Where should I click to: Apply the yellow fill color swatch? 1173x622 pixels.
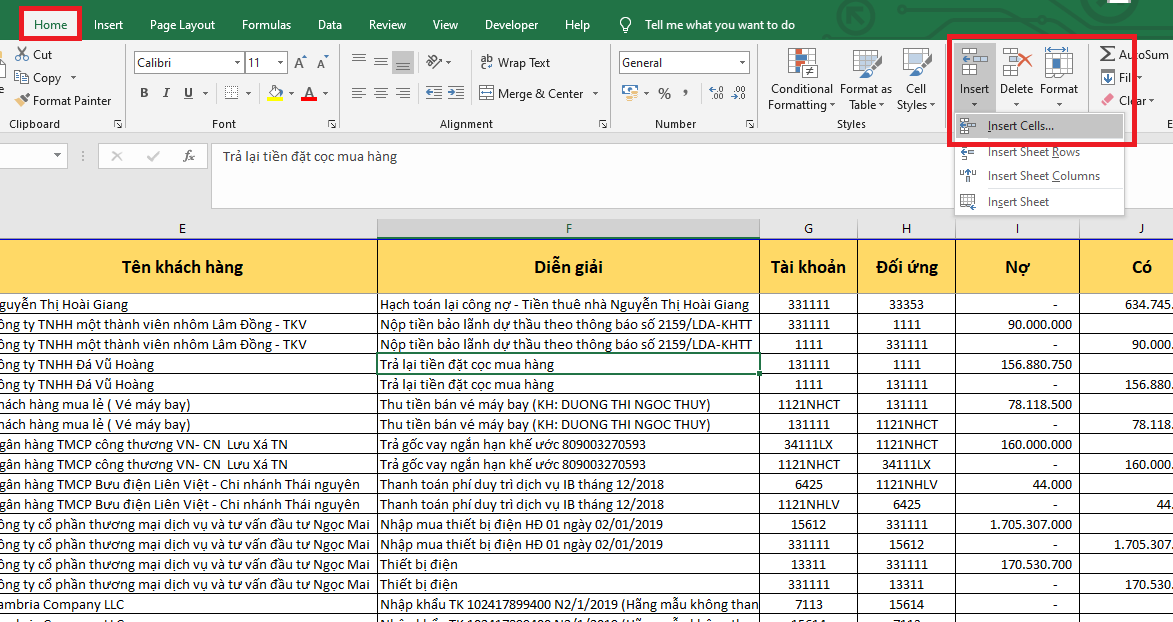pyautogui.click(x=276, y=94)
